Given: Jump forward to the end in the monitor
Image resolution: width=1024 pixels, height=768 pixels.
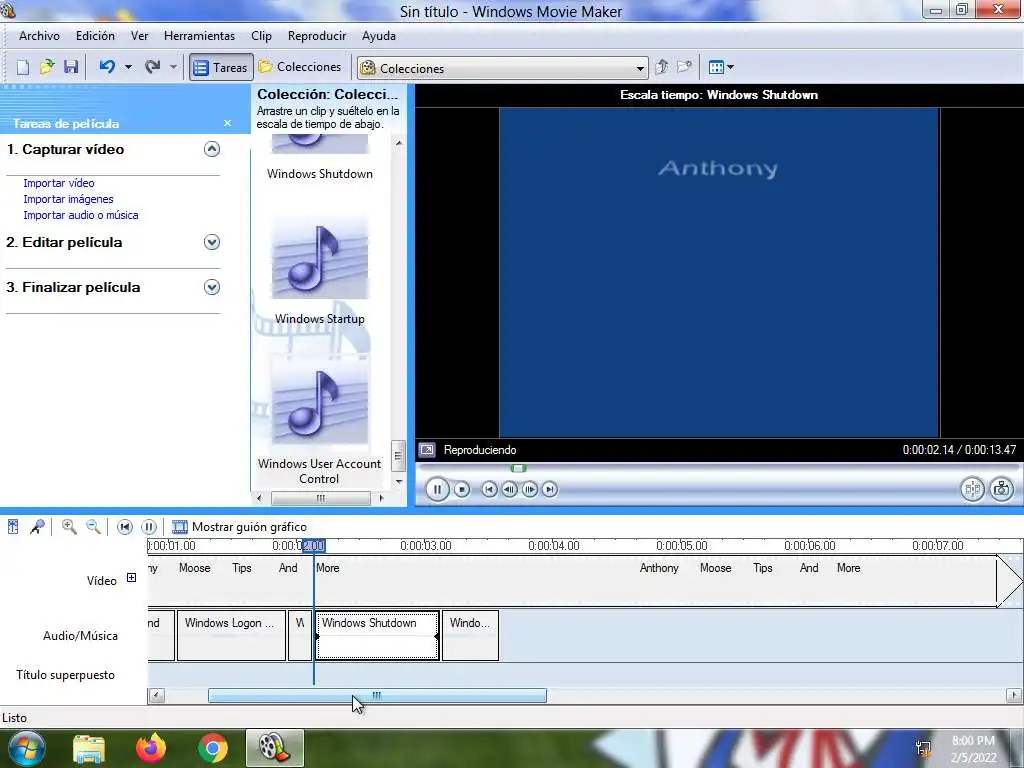Looking at the screenshot, I should pyautogui.click(x=550, y=489).
